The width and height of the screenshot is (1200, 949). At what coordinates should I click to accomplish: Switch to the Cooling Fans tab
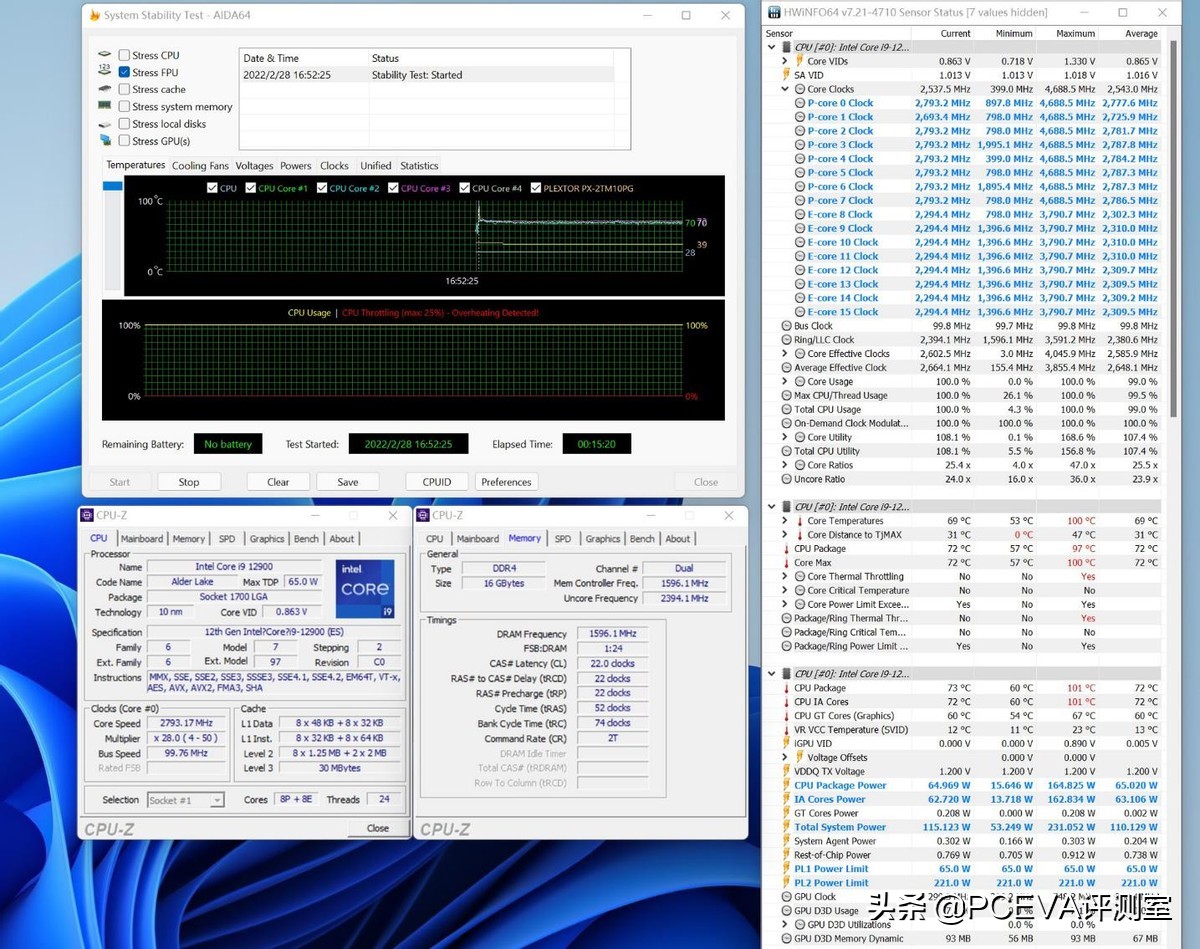click(x=200, y=166)
